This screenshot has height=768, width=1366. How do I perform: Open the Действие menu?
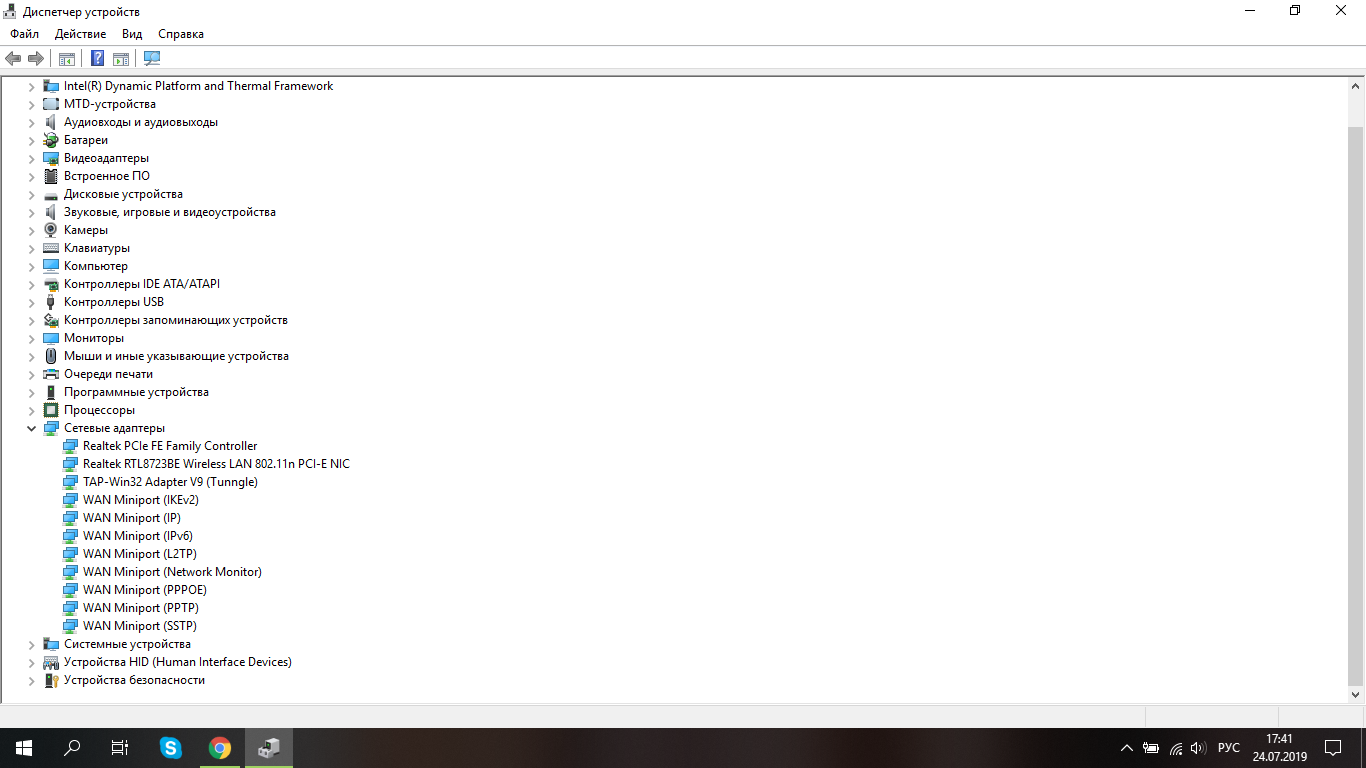click(80, 34)
